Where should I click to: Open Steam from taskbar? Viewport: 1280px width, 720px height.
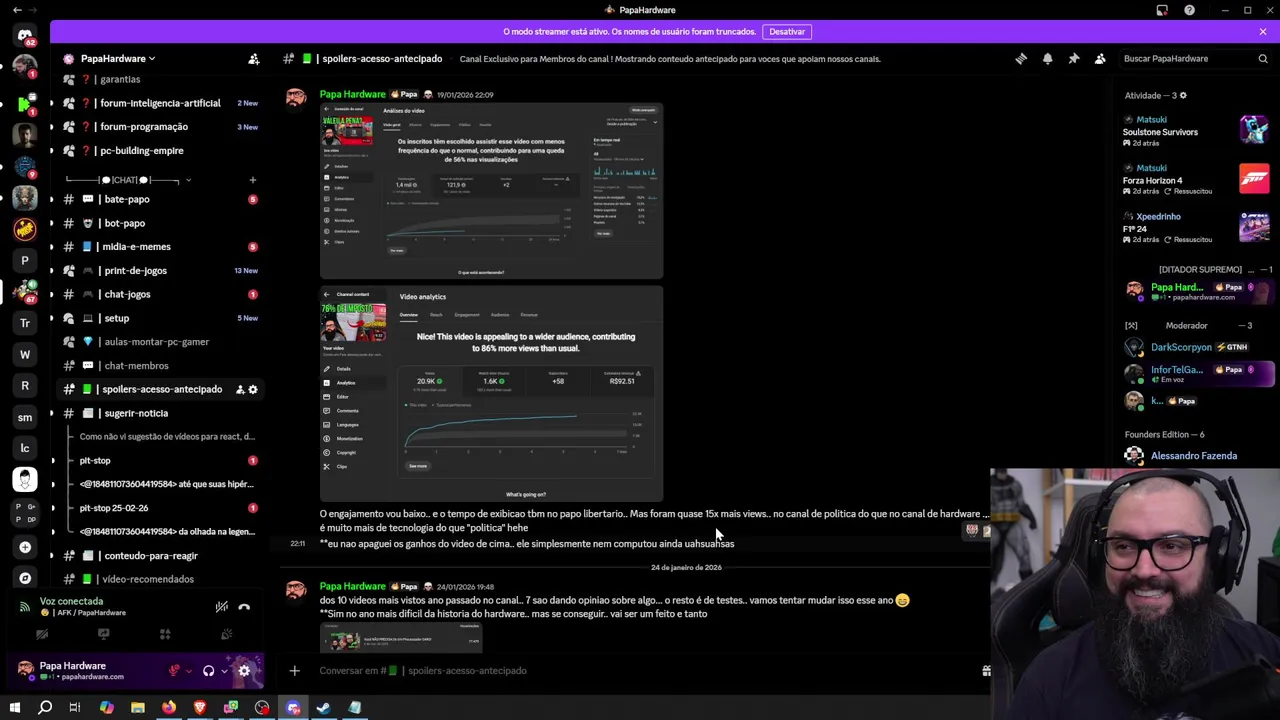point(324,708)
